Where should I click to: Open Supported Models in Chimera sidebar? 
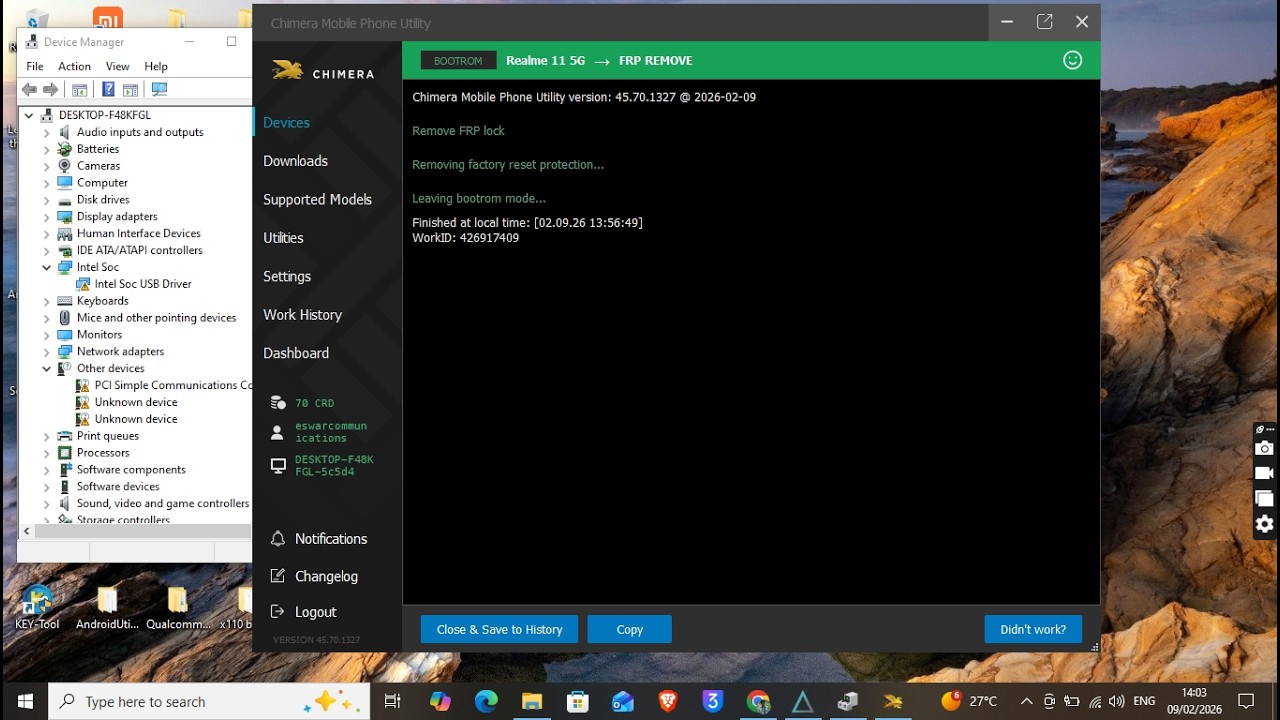(317, 199)
